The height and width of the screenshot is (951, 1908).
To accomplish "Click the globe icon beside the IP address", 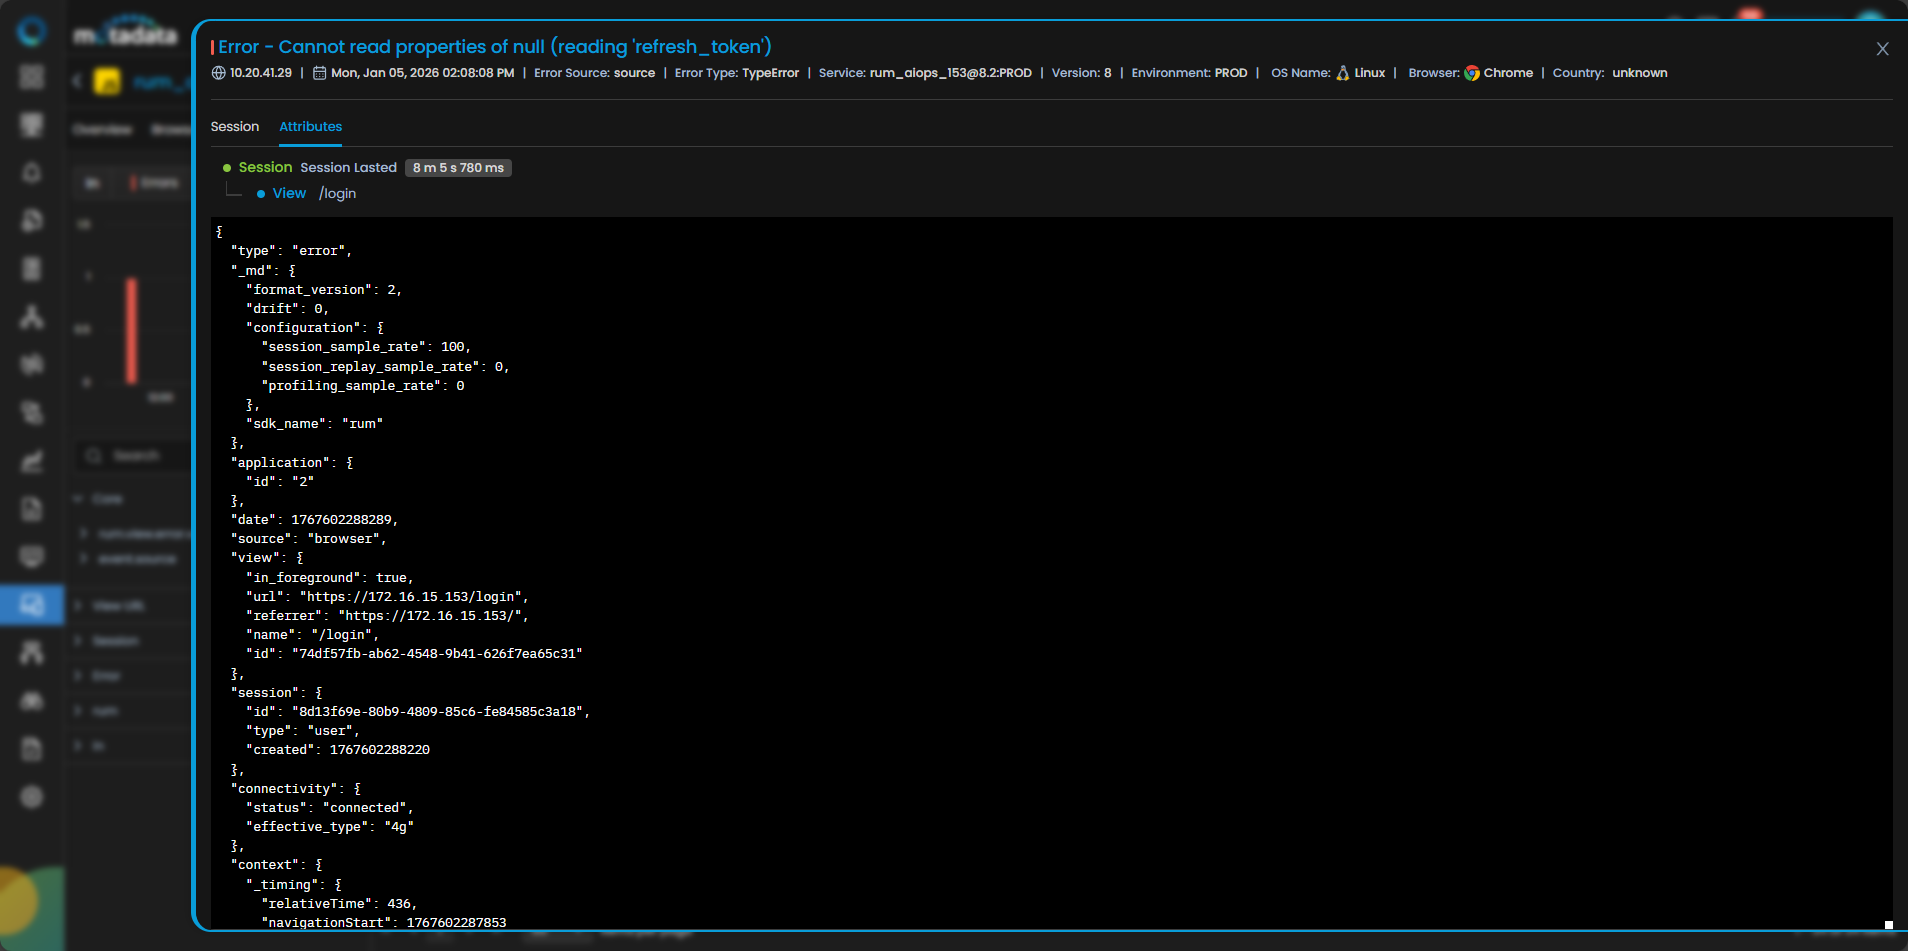I will click(219, 73).
